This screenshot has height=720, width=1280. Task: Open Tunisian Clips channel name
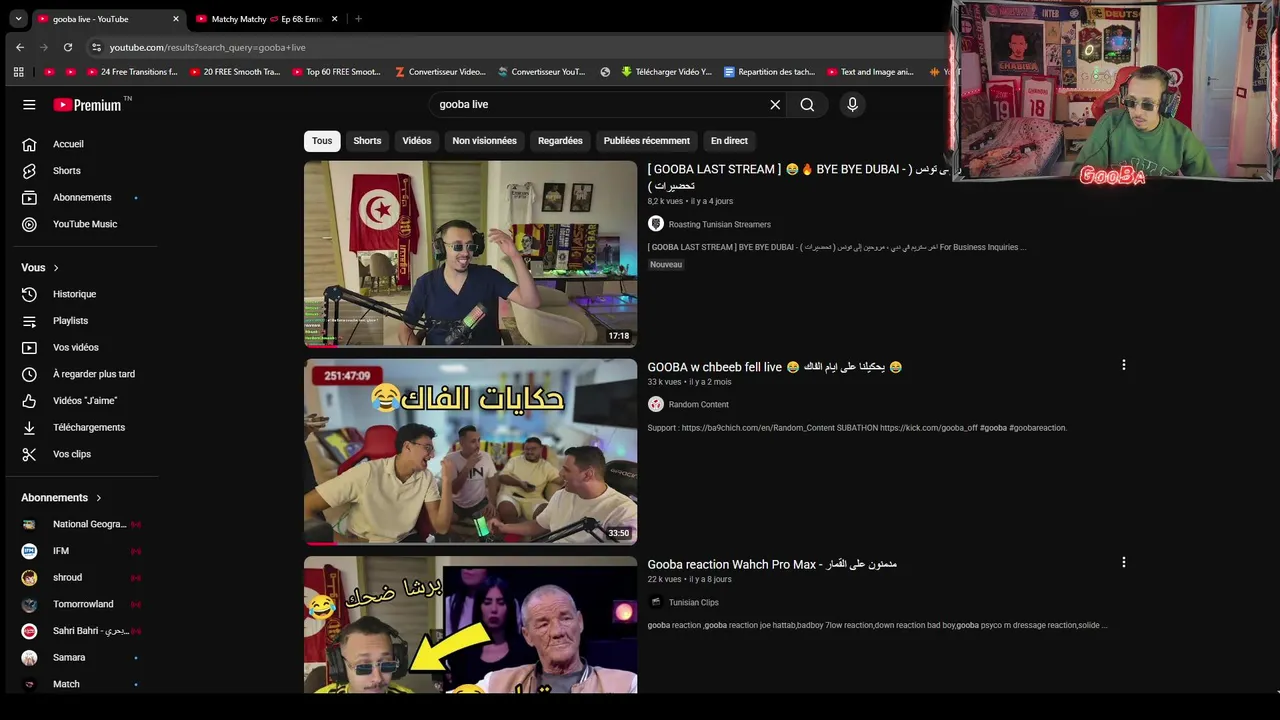[693, 603]
